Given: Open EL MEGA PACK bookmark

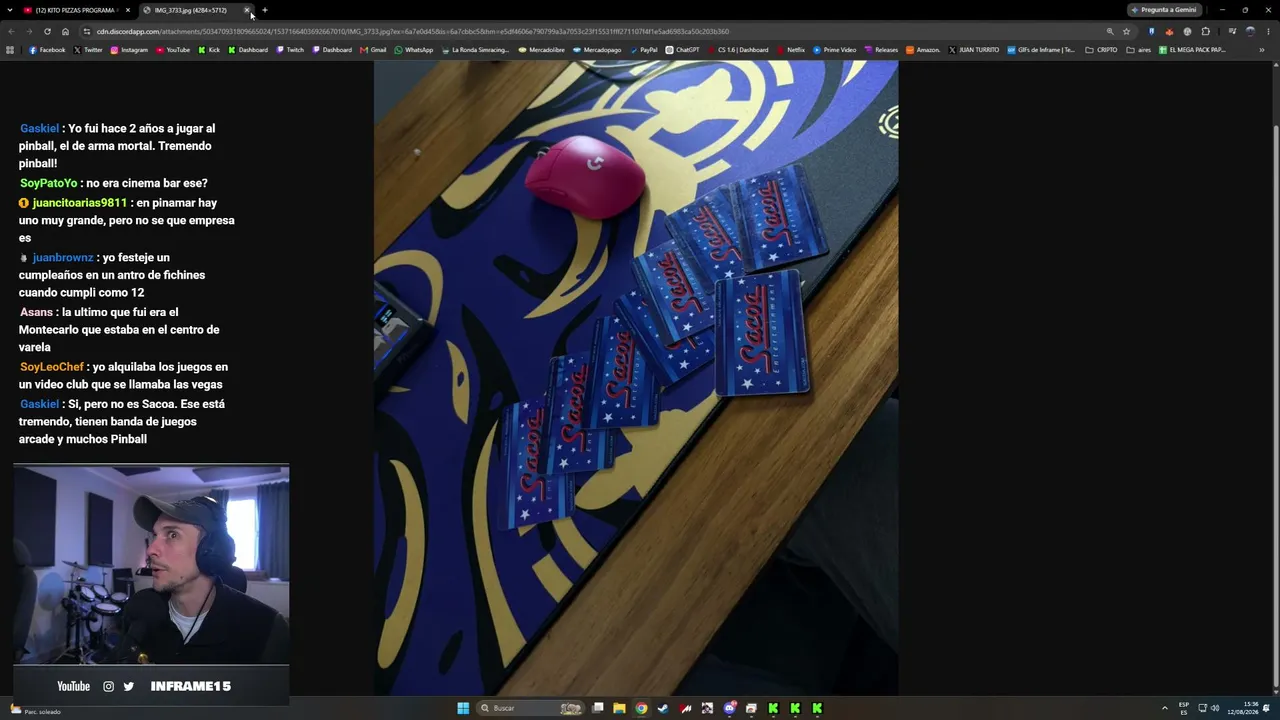Looking at the screenshot, I should click(x=1192, y=50).
